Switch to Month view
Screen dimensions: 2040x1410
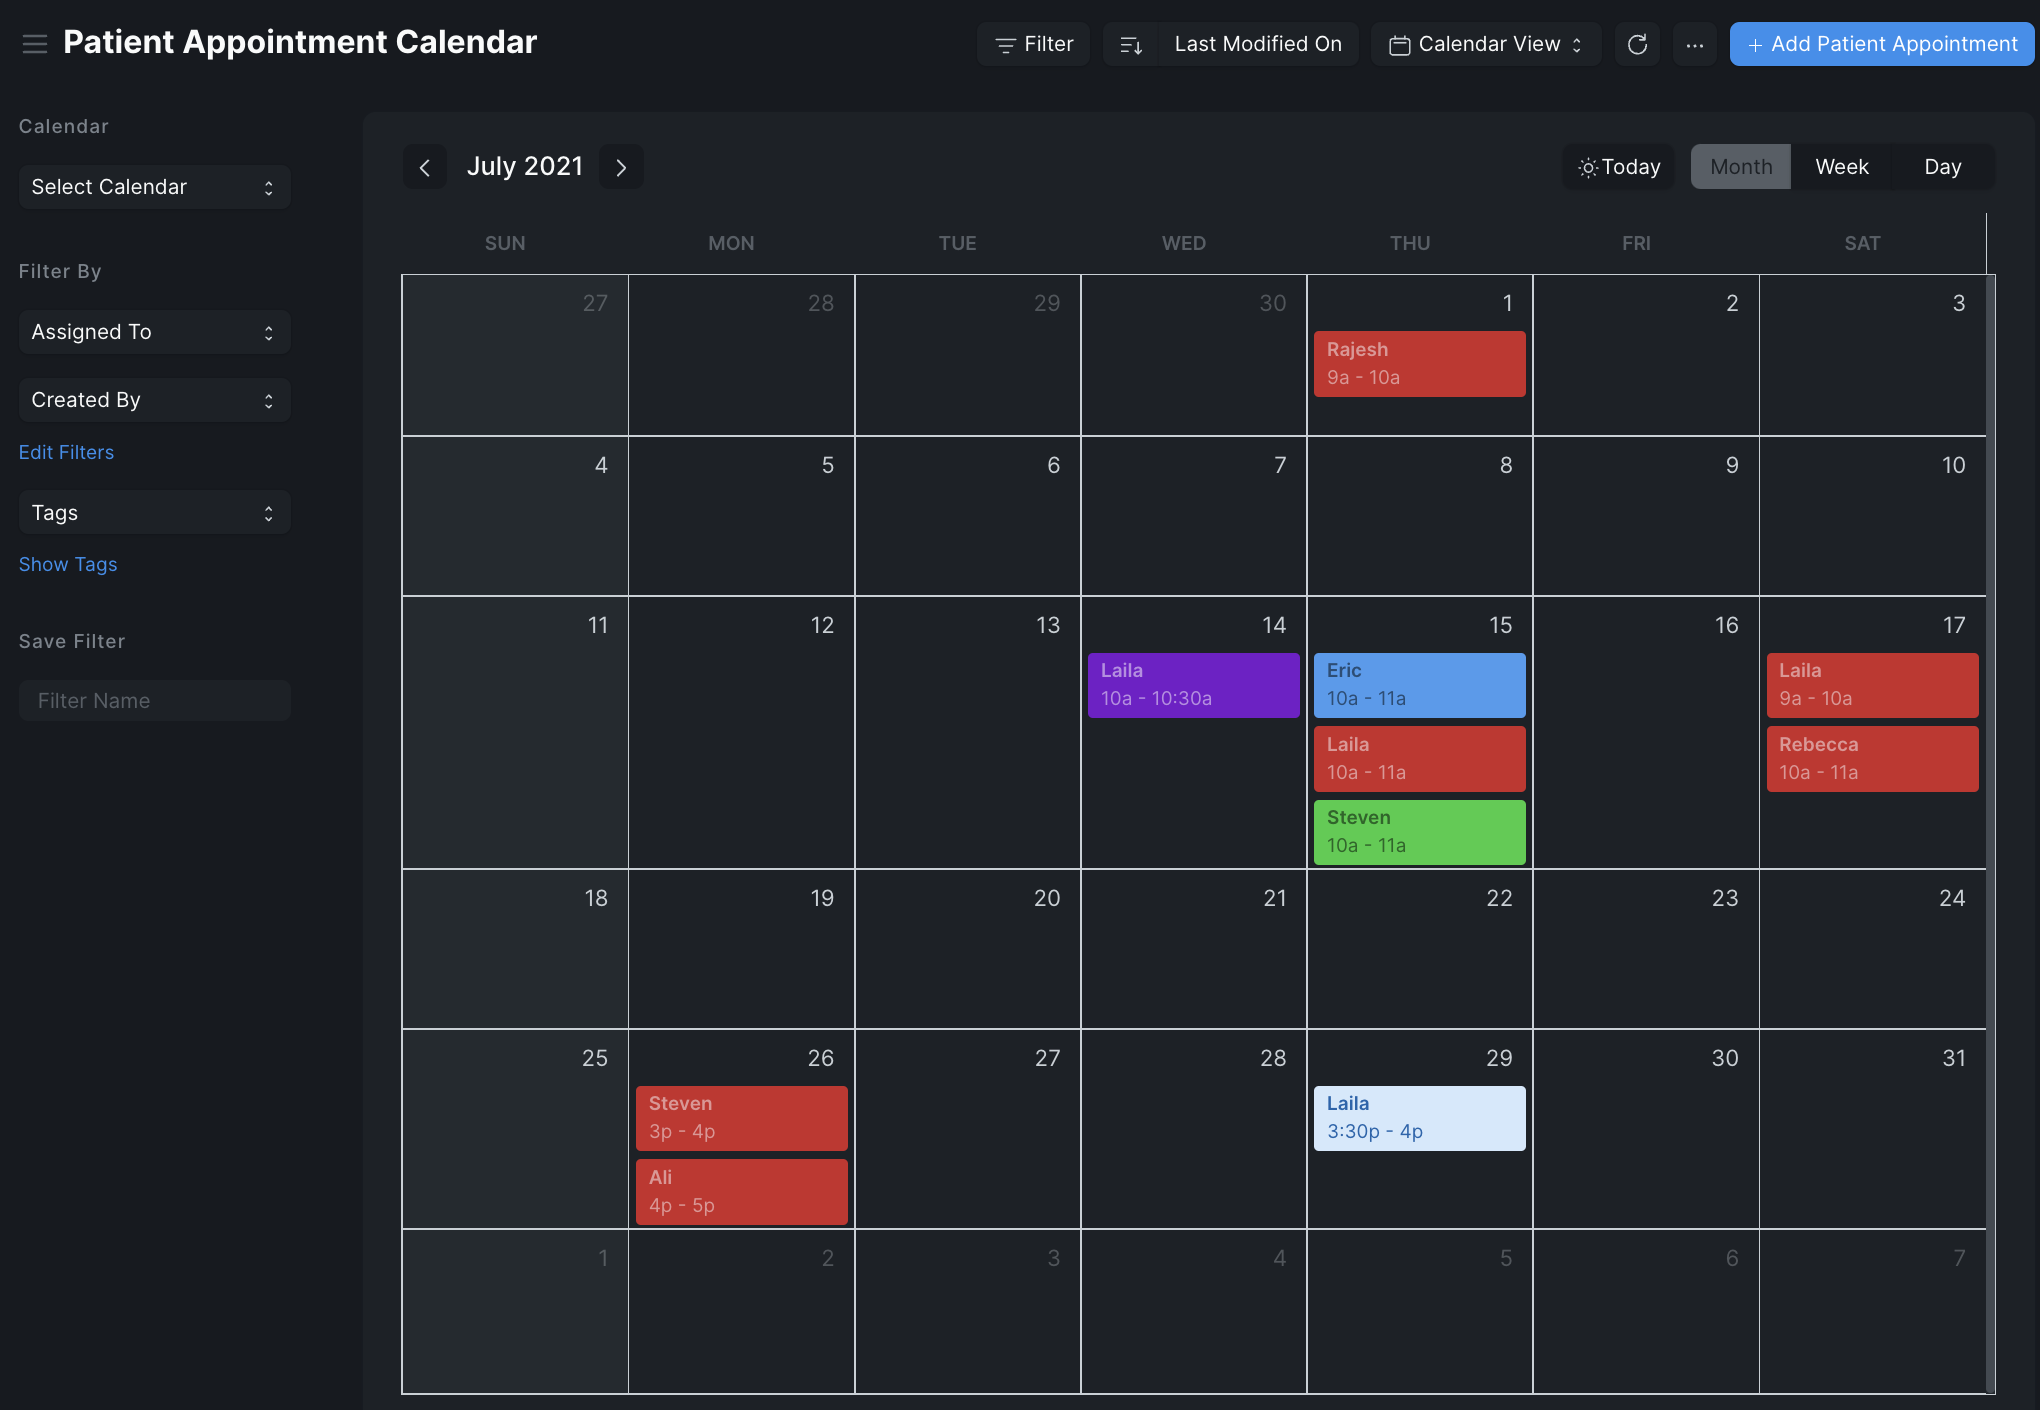pyautogui.click(x=1741, y=167)
